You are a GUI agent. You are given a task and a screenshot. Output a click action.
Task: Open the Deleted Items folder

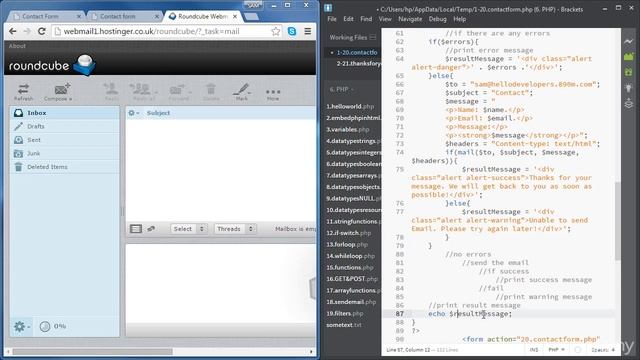pos(65,167)
